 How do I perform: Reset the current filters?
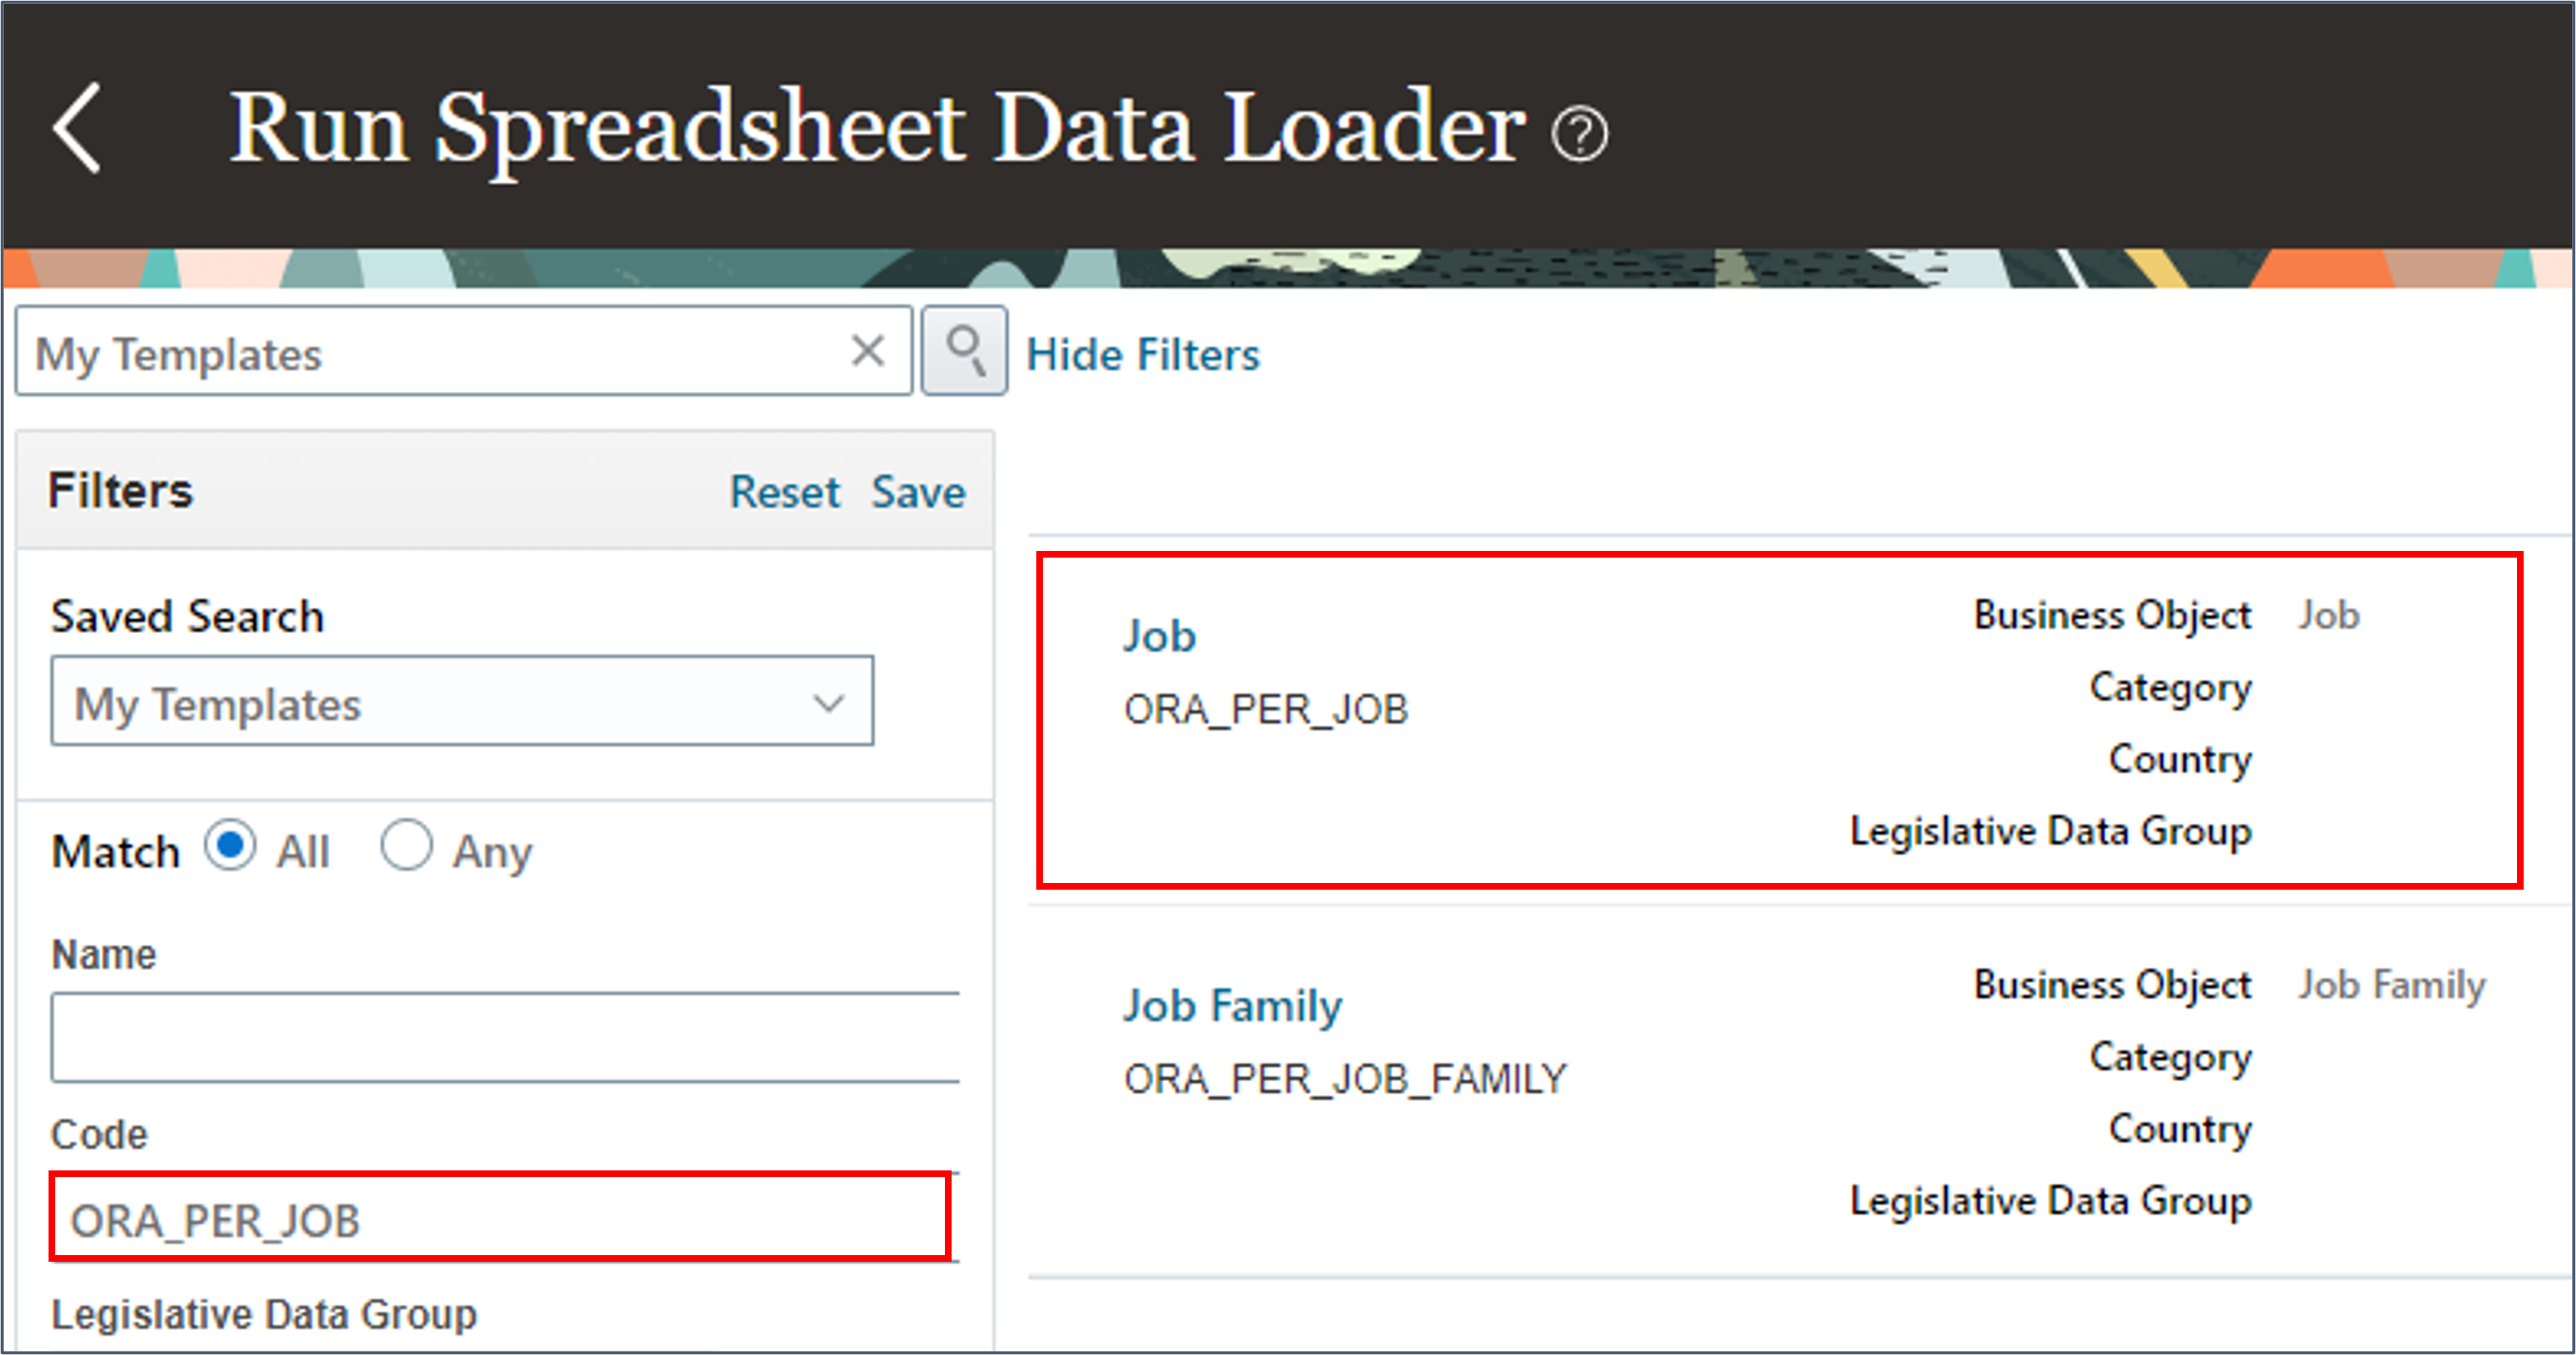785,491
